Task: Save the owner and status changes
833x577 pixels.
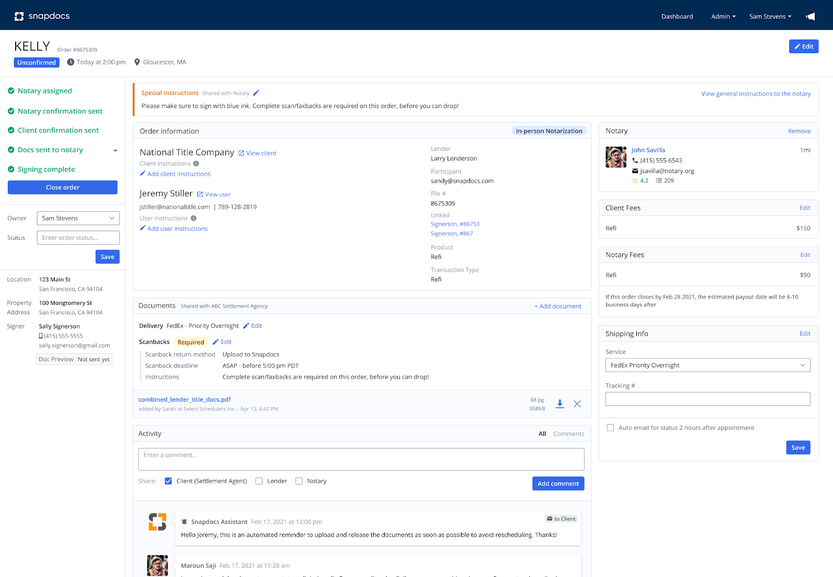Action: pos(107,257)
